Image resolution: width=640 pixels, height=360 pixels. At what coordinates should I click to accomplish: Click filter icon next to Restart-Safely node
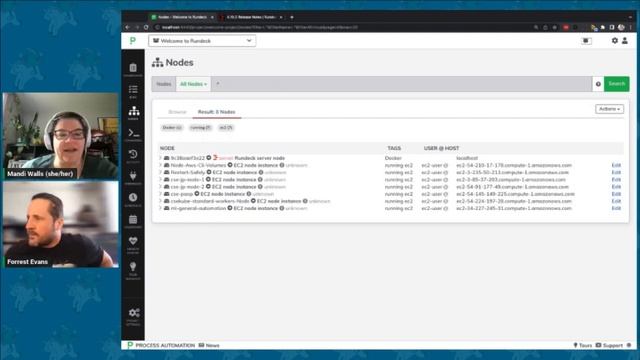[209, 172]
